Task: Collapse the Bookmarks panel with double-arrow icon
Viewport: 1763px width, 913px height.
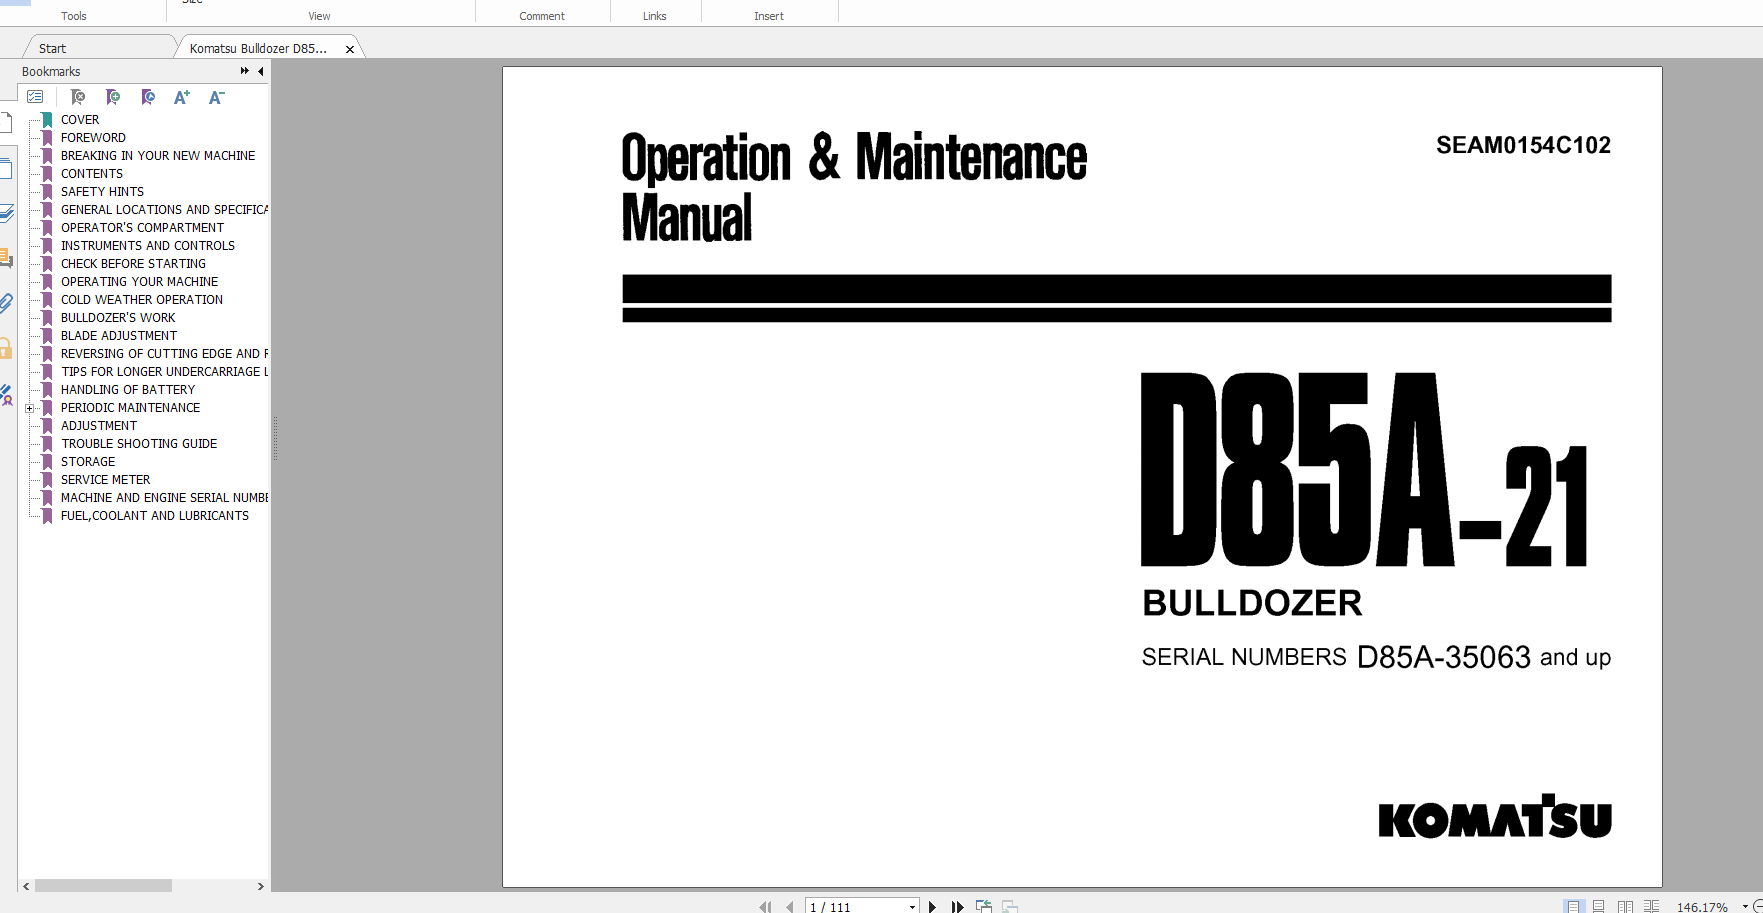Action: point(243,71)
